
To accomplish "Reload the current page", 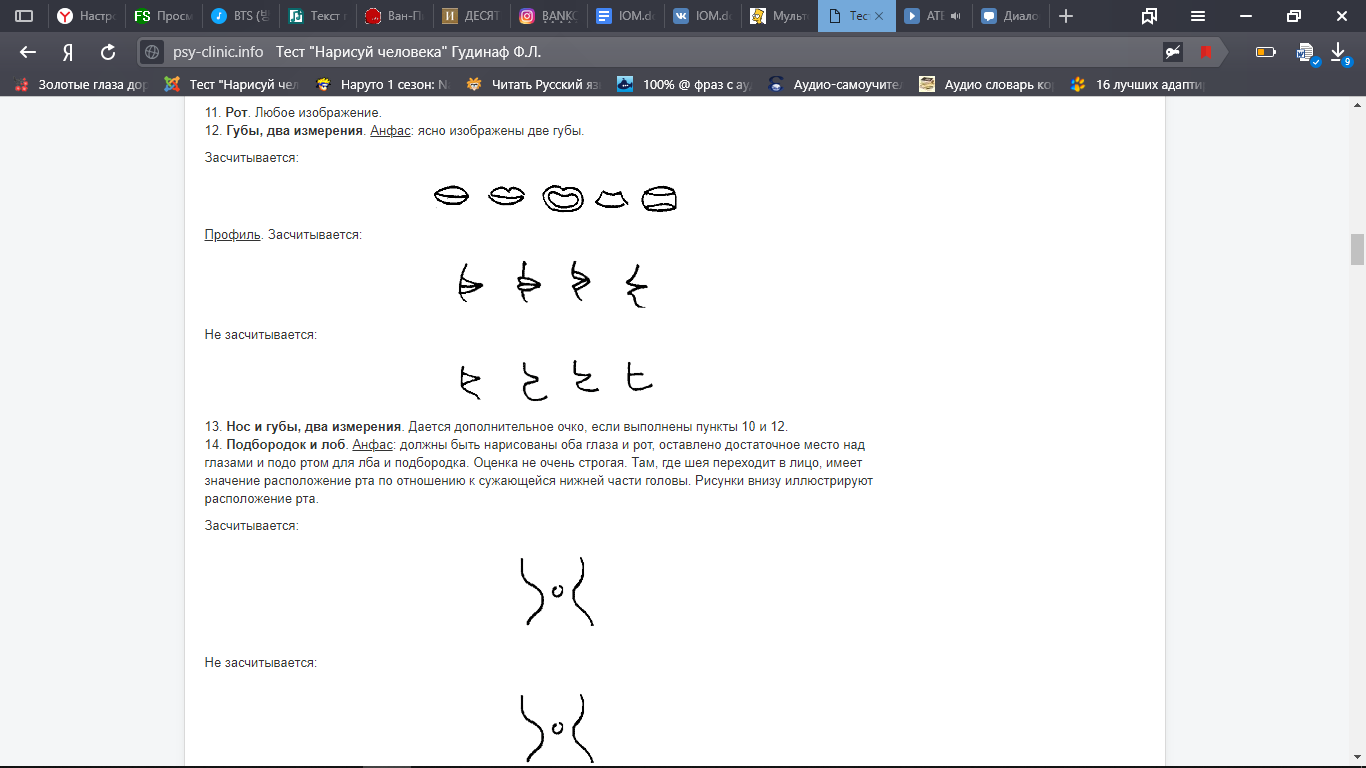I will [x=108, y=52].
